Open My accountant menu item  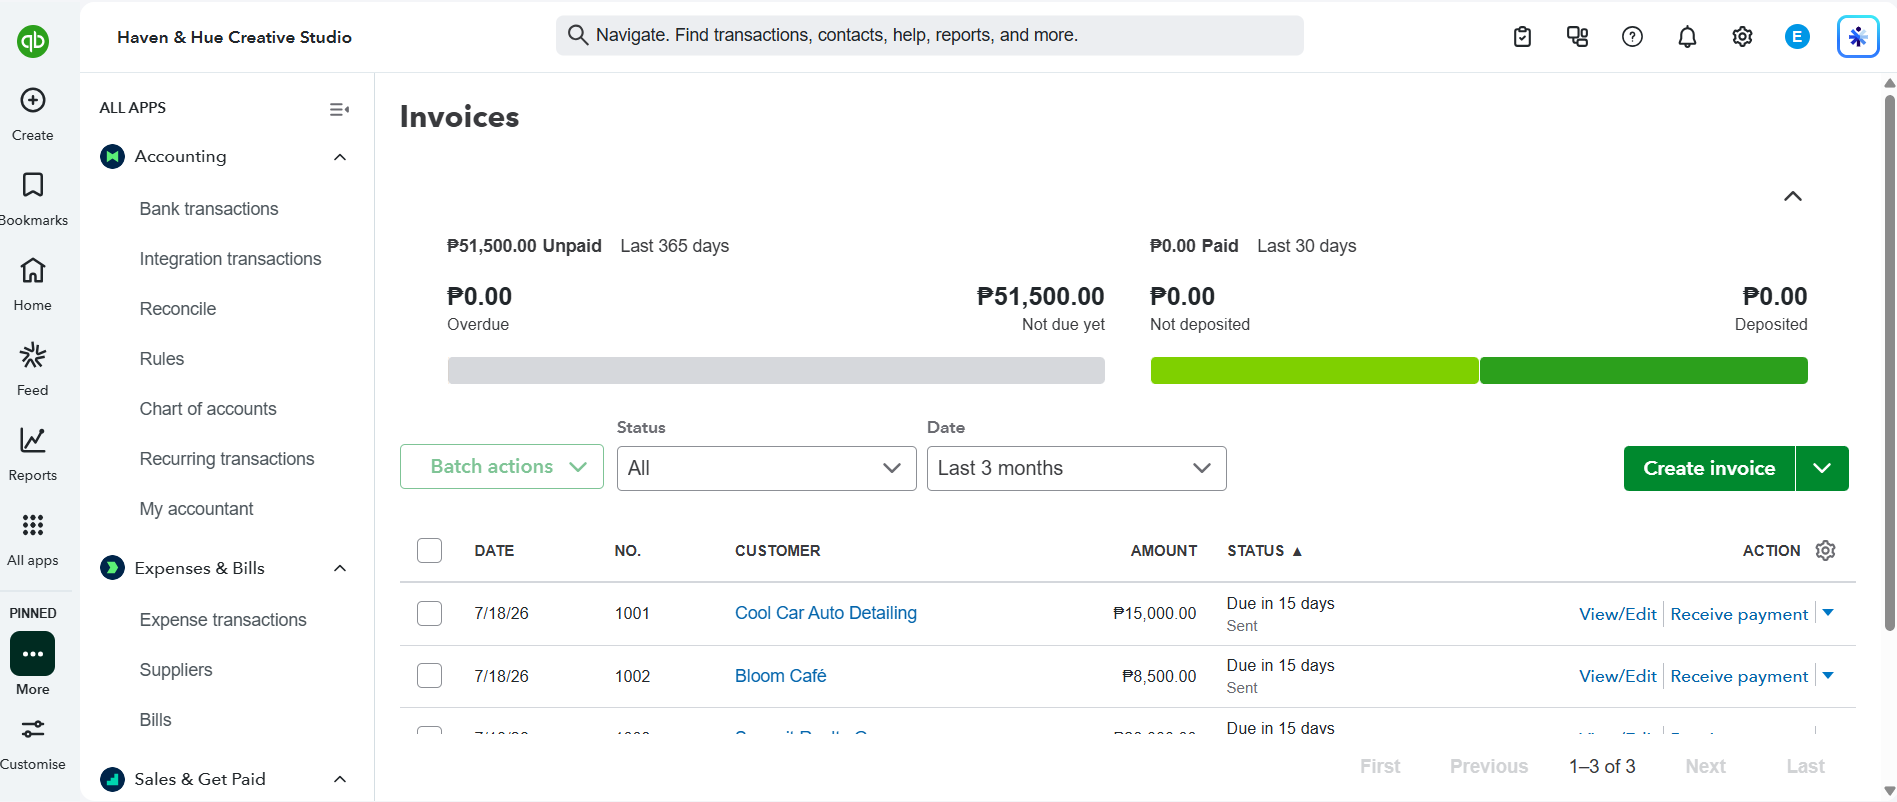click(197, 509)
